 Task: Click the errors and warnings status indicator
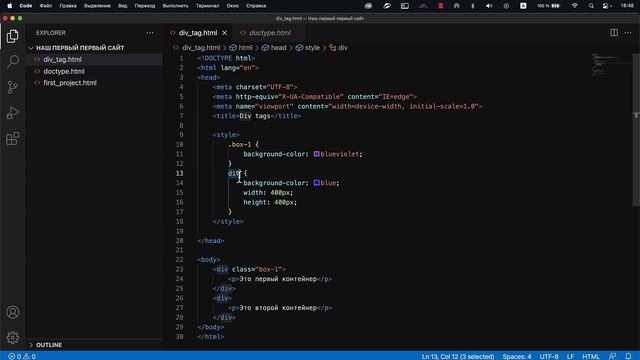(22, 356)
